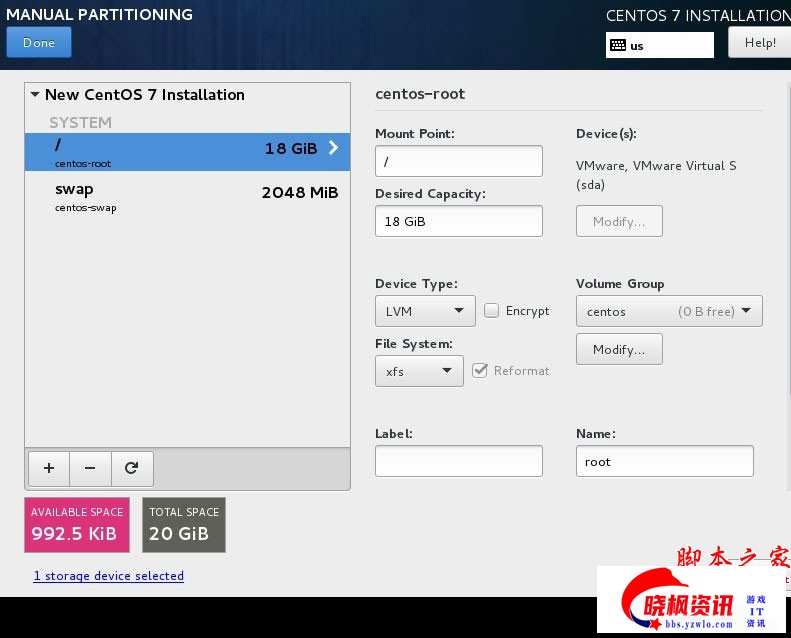Enable the Encrypt checkbox
The image size is (791, 638).
point(491,311)
